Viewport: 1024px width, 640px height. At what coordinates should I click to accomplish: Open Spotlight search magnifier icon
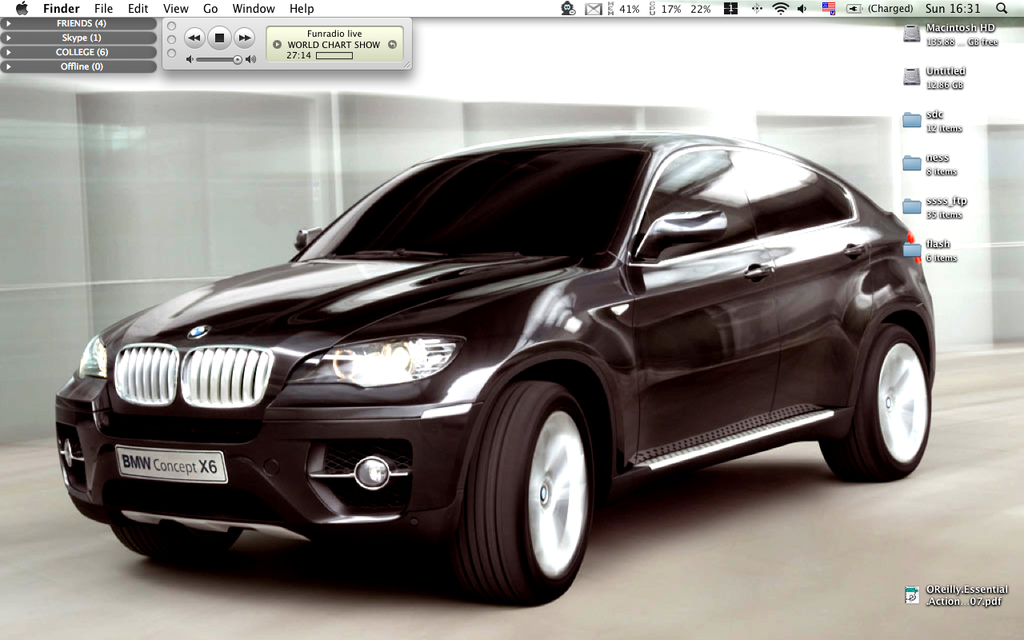[1002, 8]
